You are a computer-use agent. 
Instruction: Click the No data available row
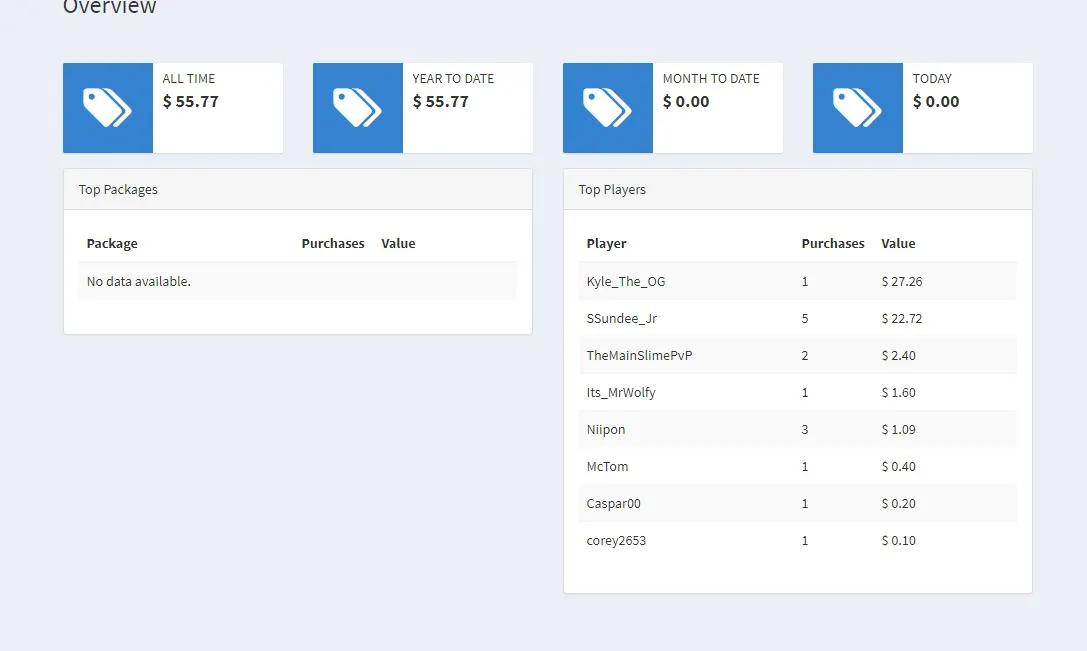(x=298, y=281)
